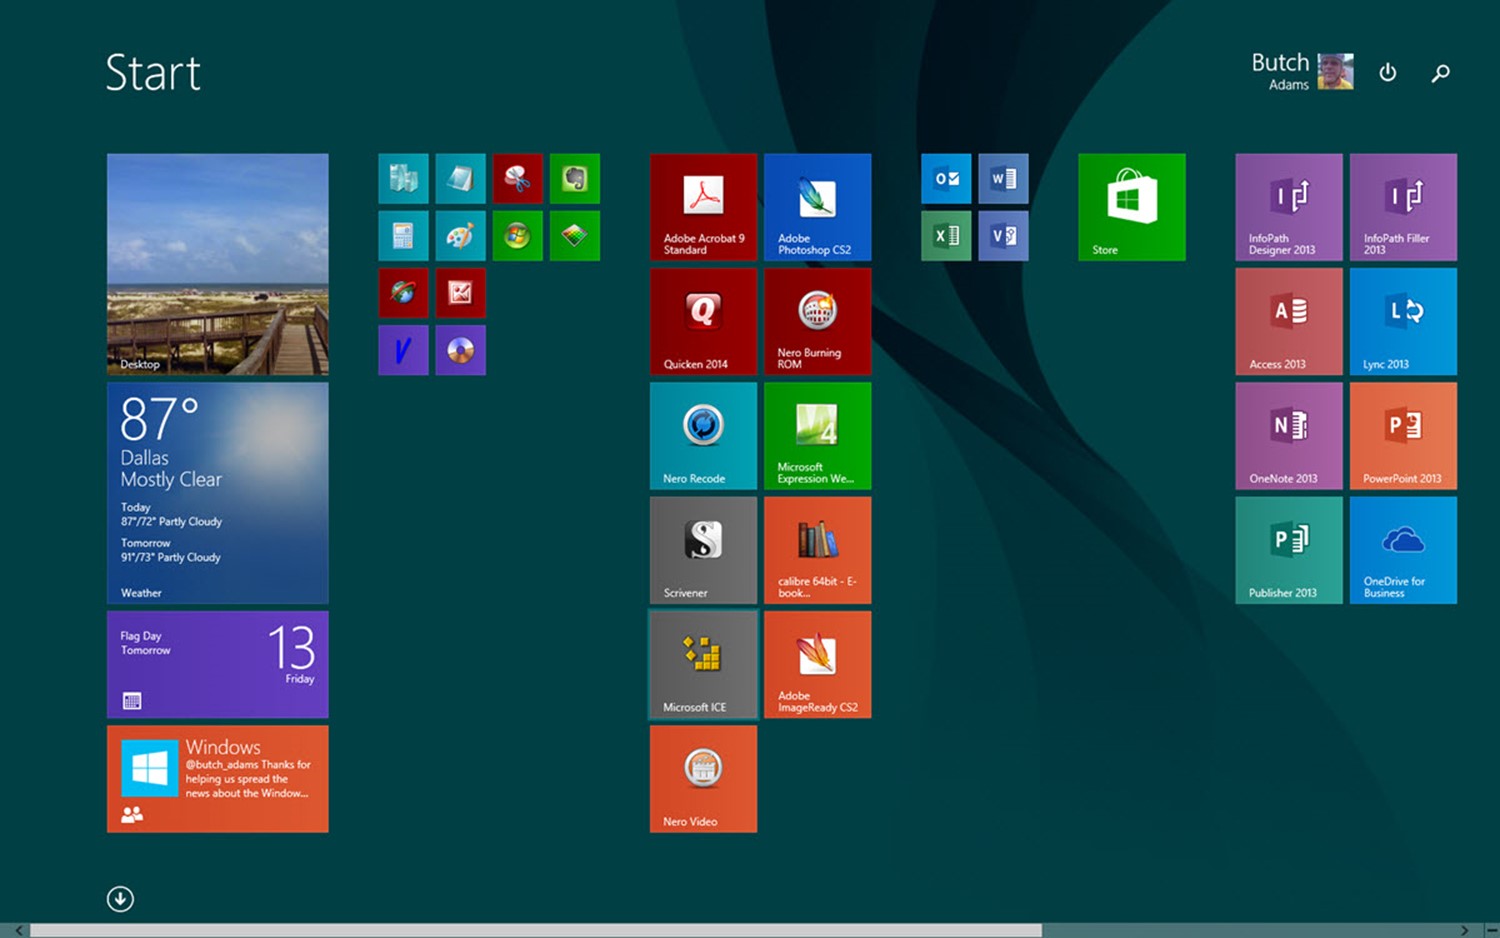
Task: Launch the Lync 2013 tile
Action: pos(1403,321)
